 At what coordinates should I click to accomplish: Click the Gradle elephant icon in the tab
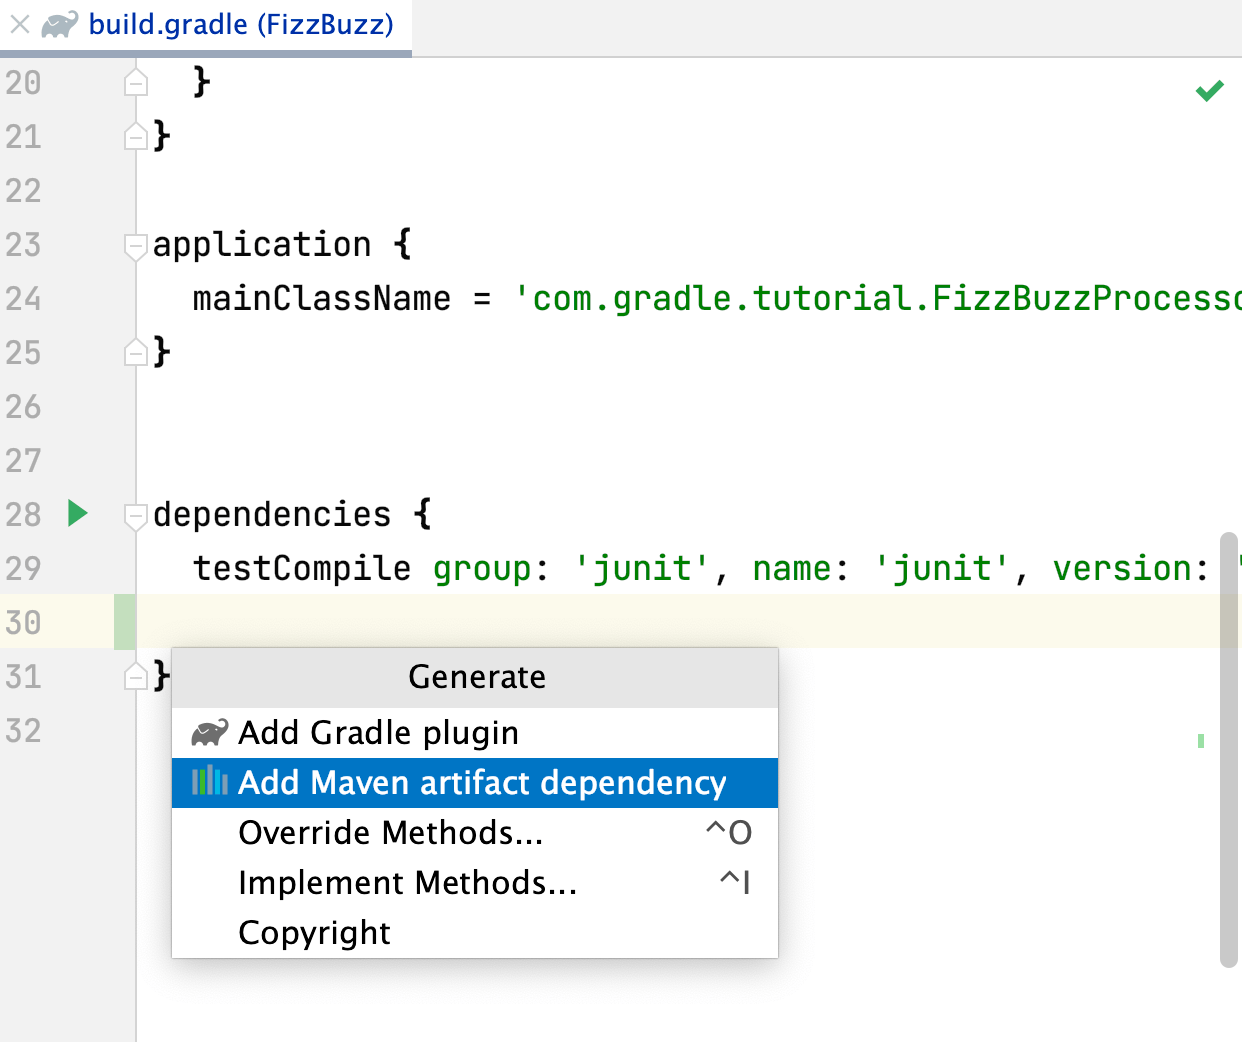[60, 24]
